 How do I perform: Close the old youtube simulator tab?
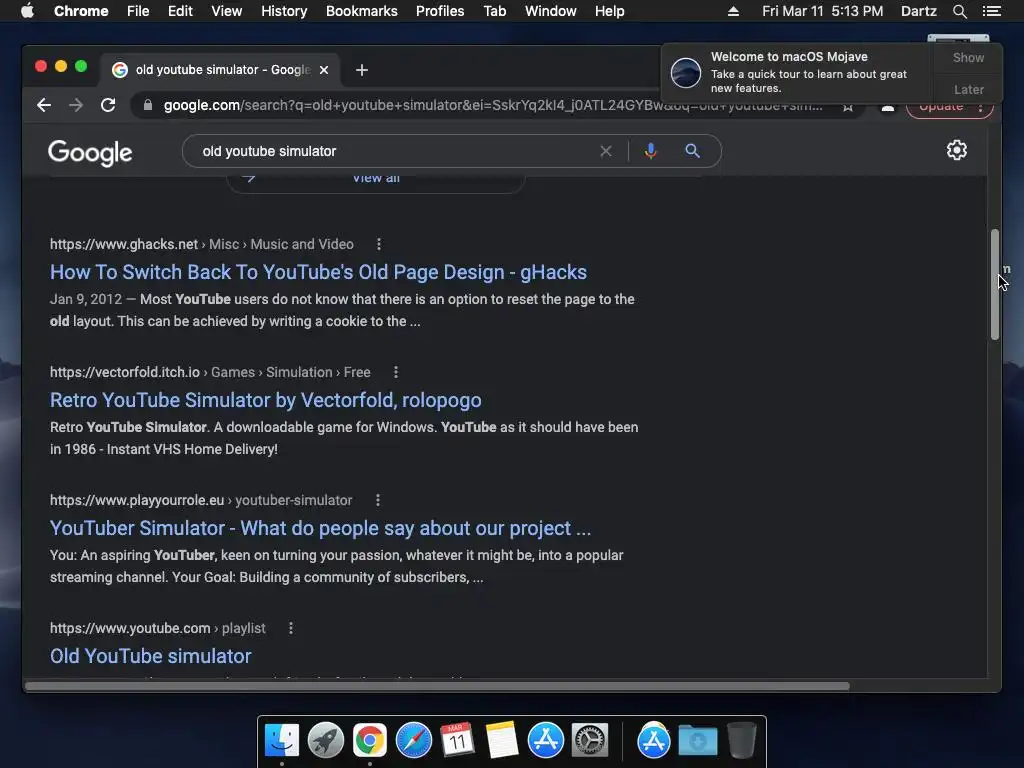point(324,70)
